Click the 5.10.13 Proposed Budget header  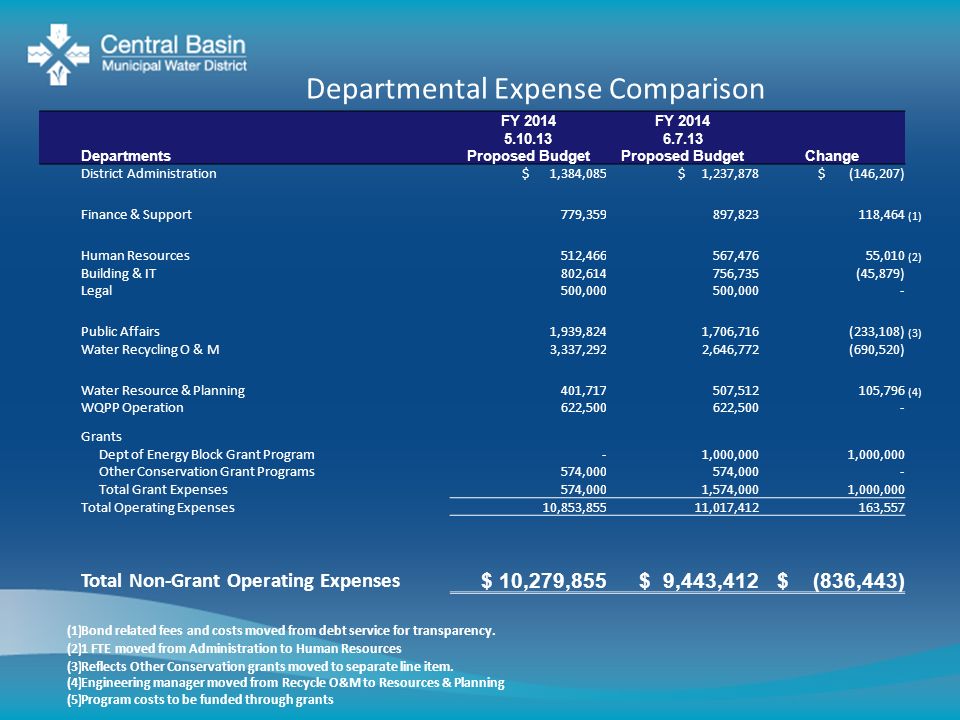528,138
